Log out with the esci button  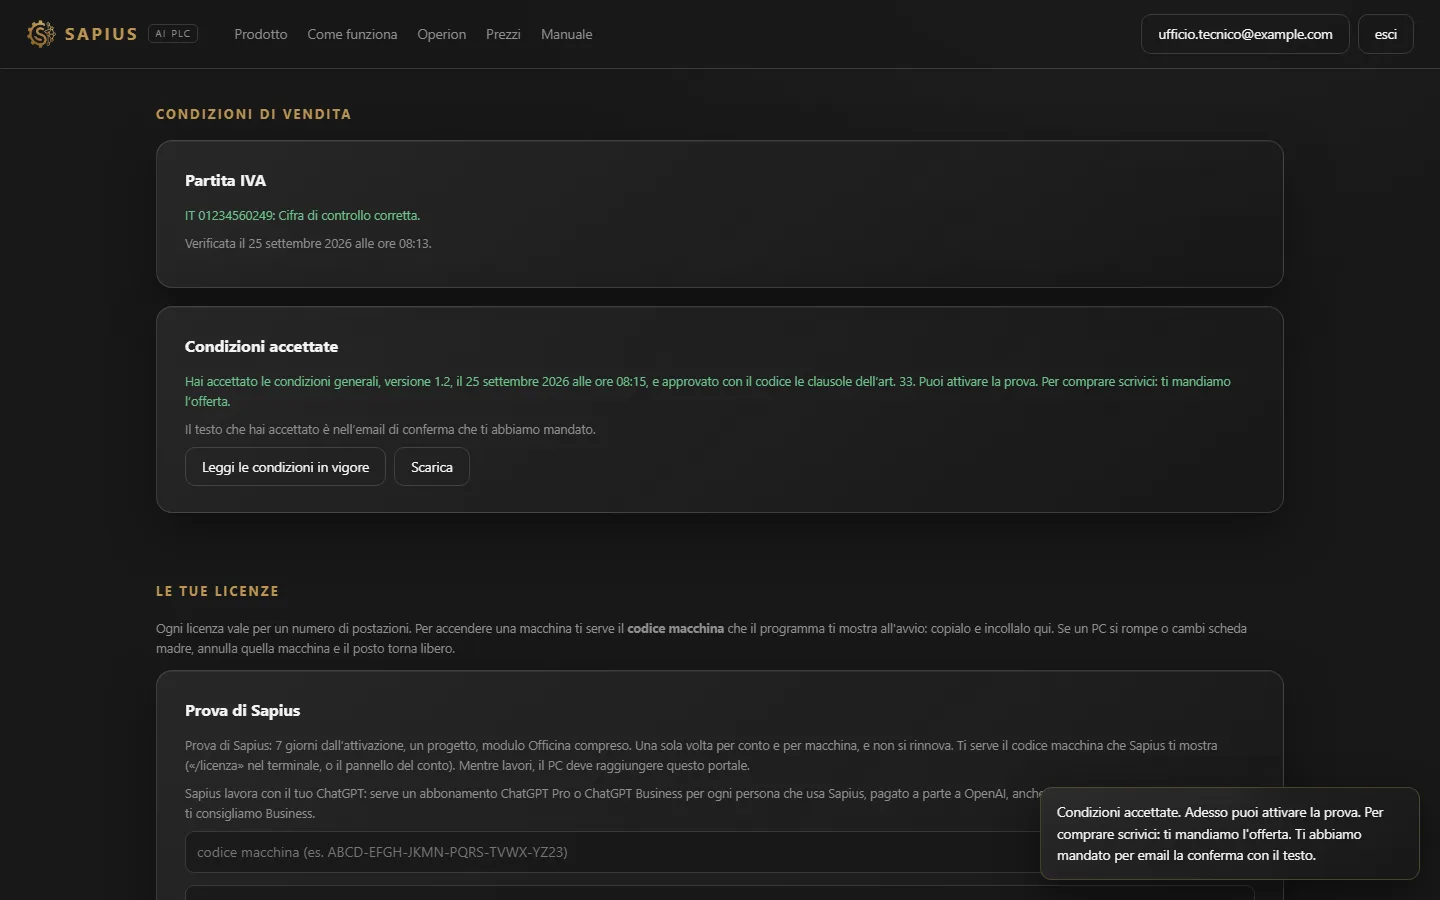click(x=1386, y=34)
